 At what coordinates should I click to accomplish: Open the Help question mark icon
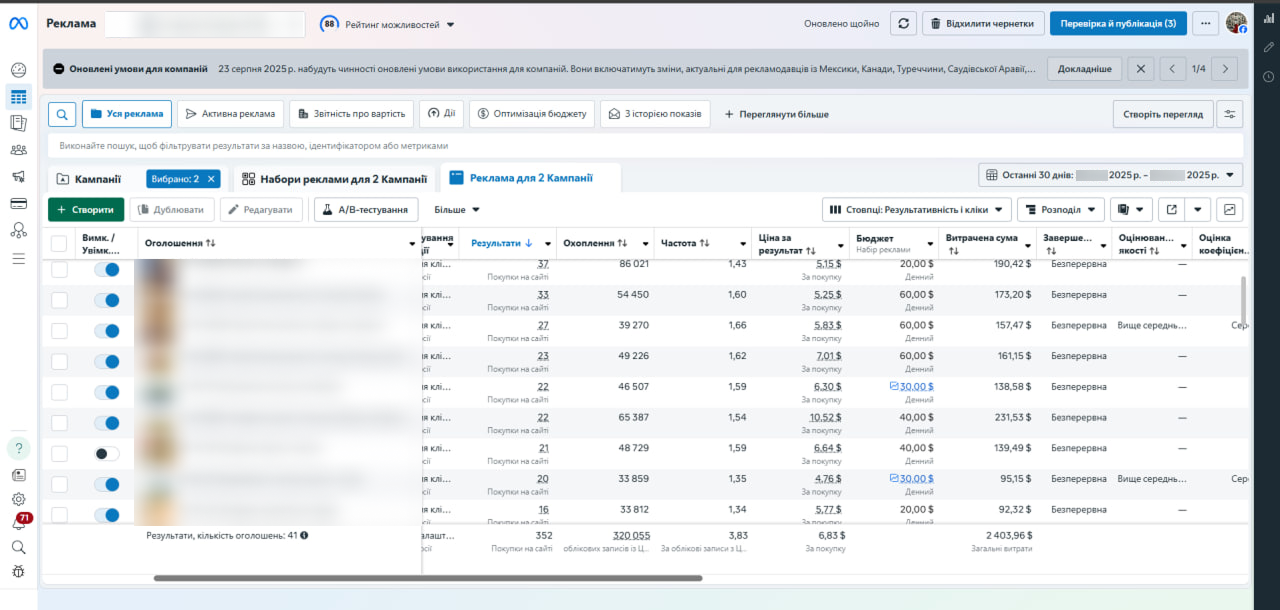pos(18,448)
